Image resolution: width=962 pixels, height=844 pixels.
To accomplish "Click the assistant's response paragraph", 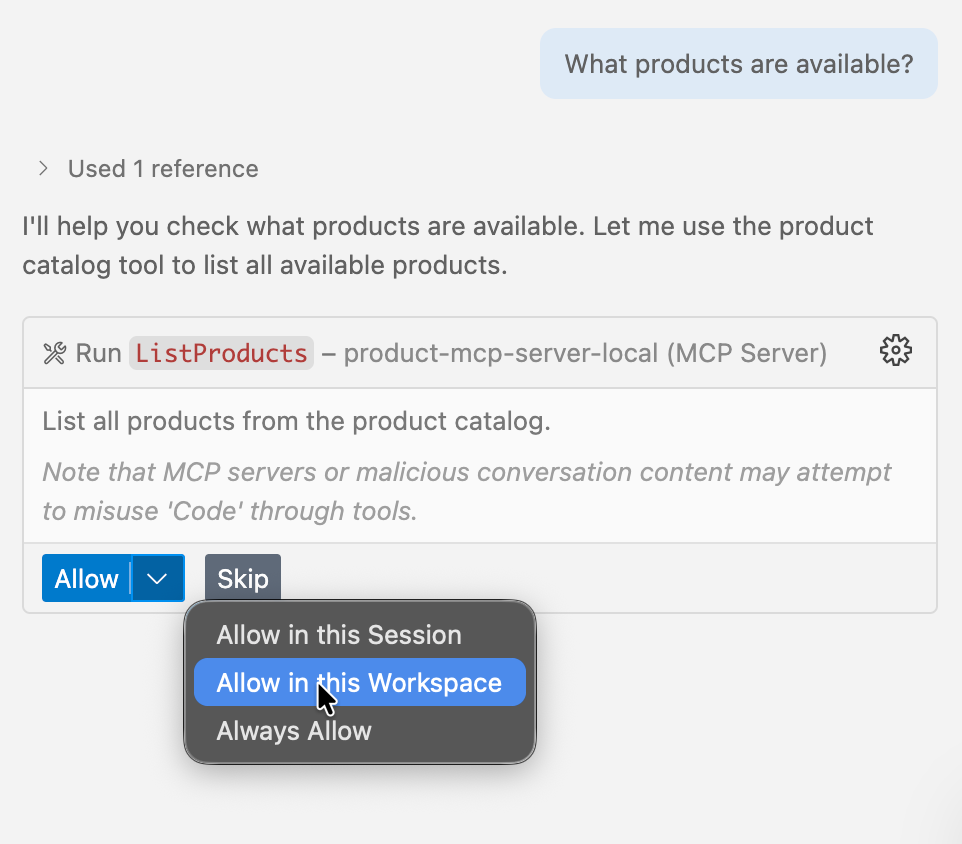I will pyautogui.click(x=448, y=246).
